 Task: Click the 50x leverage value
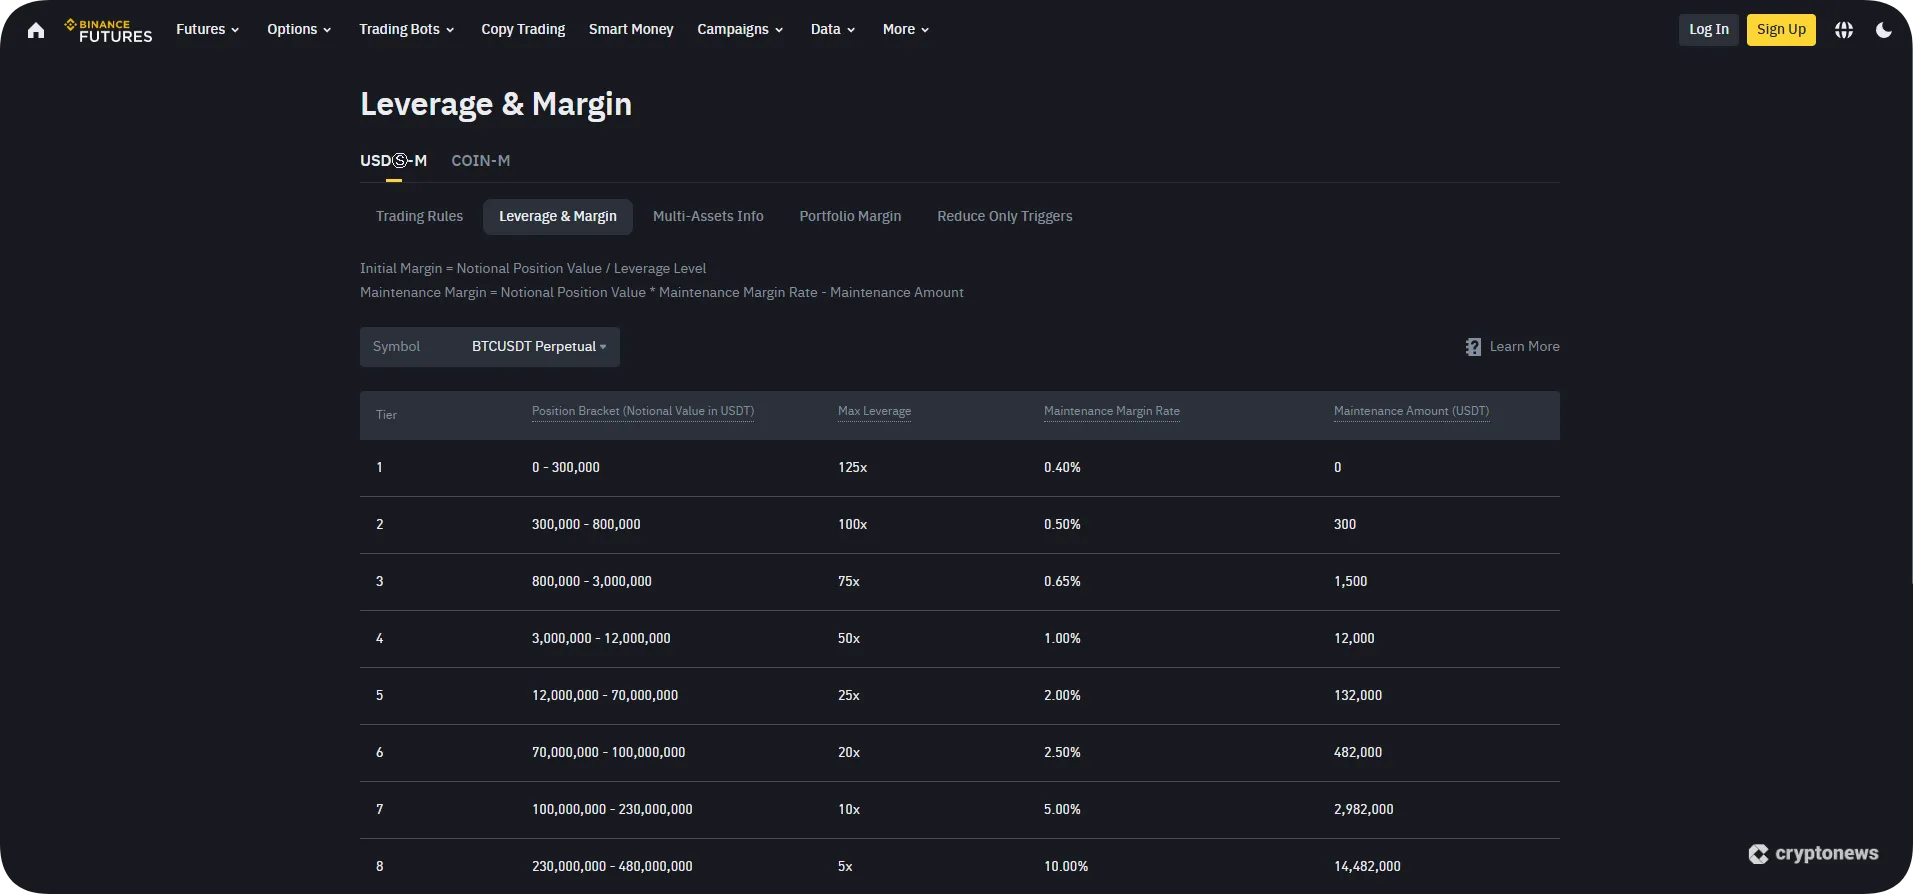pyautogui.click(x=849, y=639)
